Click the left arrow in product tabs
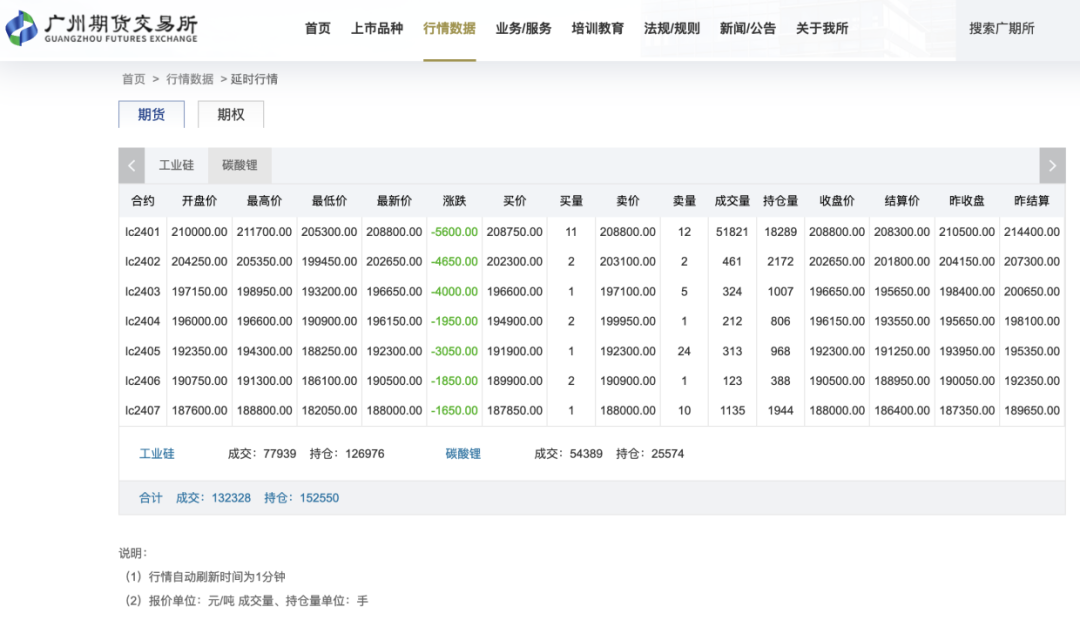 (132, 166)
